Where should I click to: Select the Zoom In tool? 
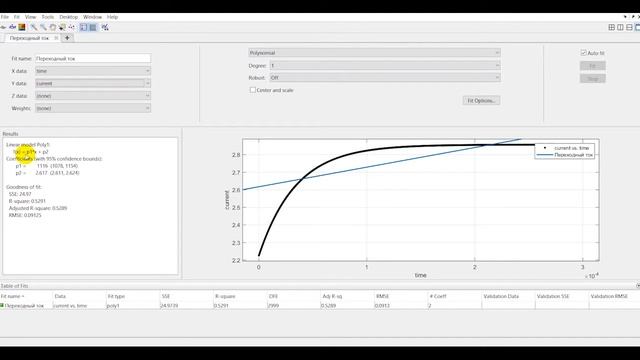[x=34, y=27]
